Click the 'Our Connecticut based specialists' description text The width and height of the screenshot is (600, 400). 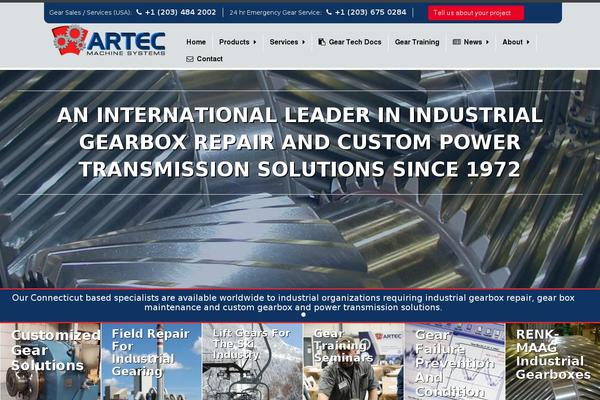click(x=293, y=302)
